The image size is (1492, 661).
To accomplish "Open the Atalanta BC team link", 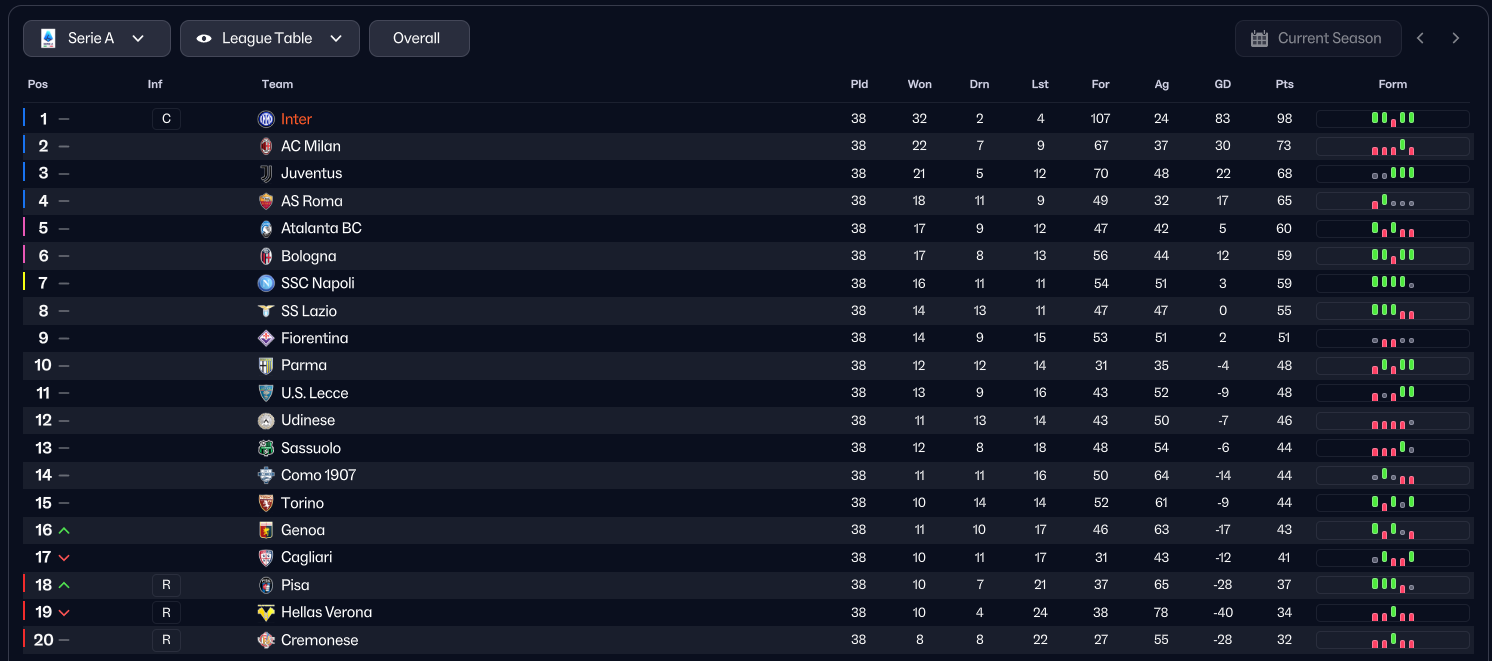I will coord(321,228).
